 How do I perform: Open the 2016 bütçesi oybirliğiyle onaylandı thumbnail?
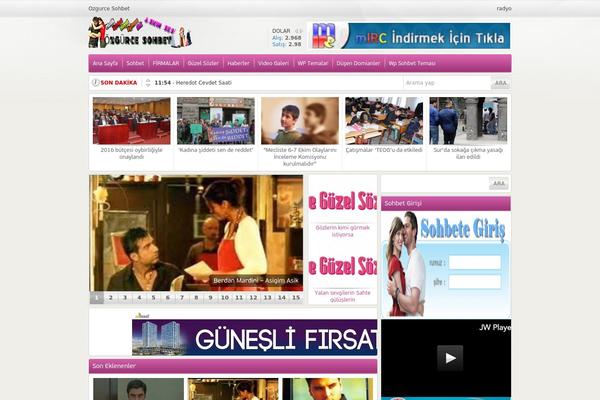point(131,121)
